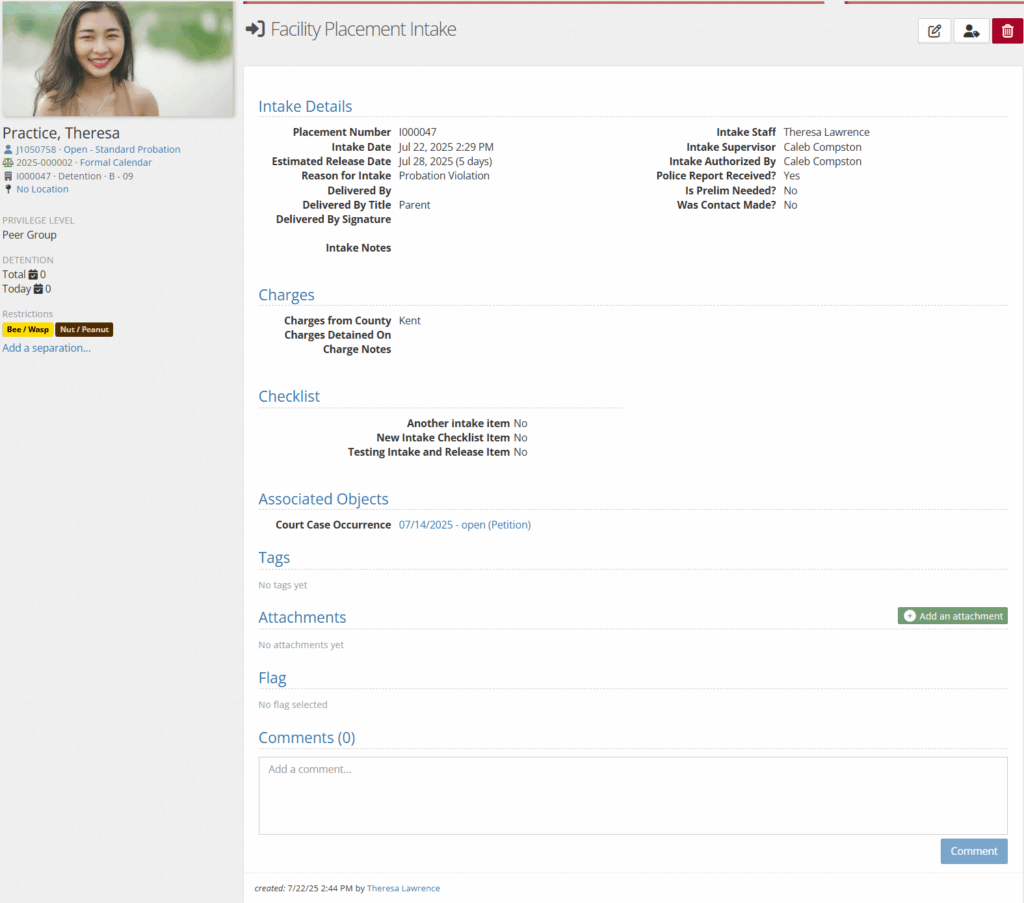Click I000047 · Detention · B - 09 text
The image size is (1024, 903).
(x=74, y=176)
